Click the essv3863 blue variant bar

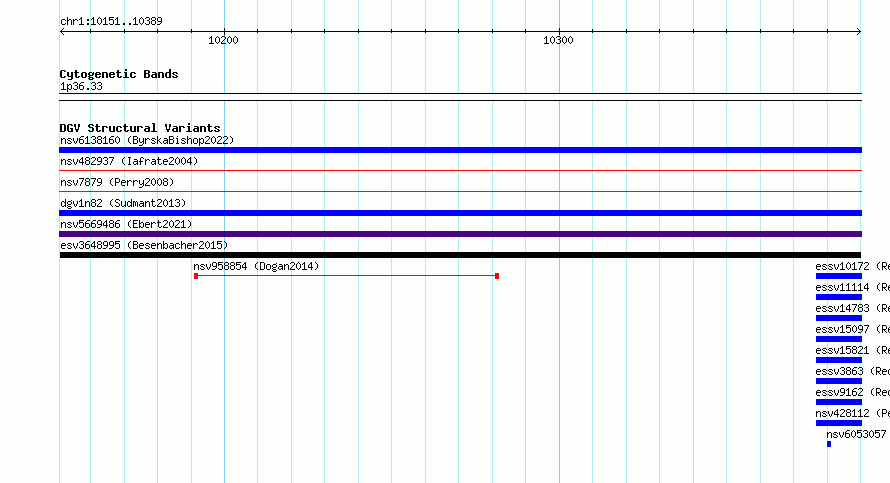[x=839, y=381]
